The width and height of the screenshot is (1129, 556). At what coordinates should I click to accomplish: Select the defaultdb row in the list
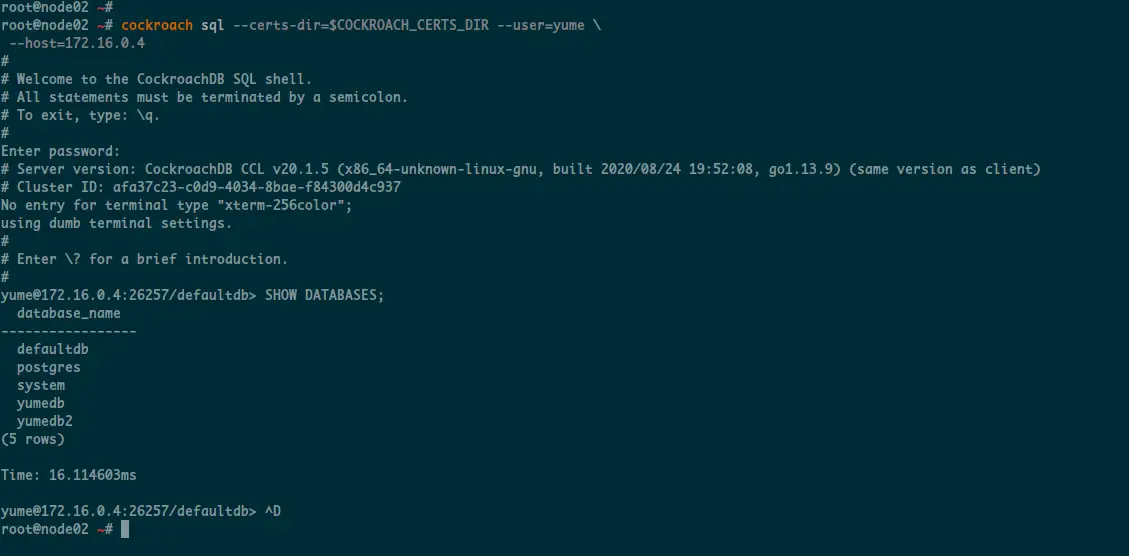point(53,349)
